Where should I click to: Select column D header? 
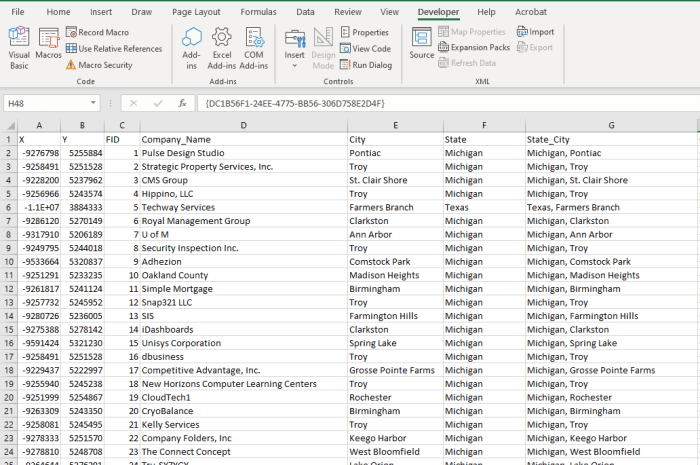(x=243, y=125)
